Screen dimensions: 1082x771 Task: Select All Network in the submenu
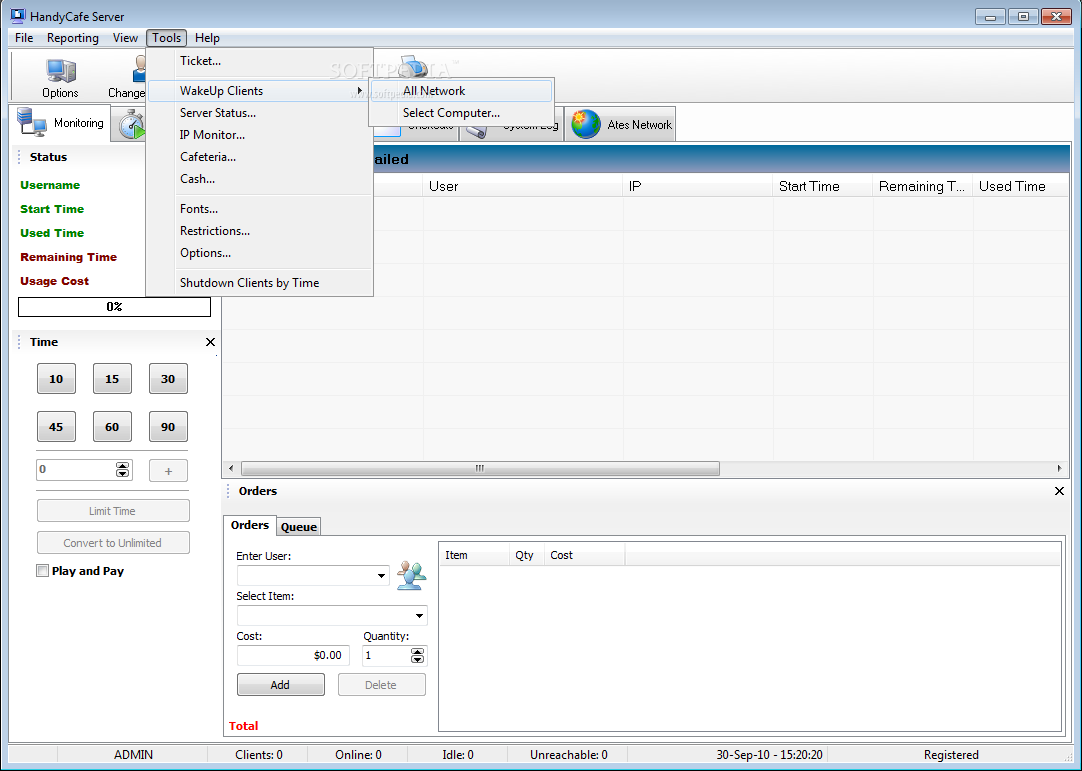[461, 90]
